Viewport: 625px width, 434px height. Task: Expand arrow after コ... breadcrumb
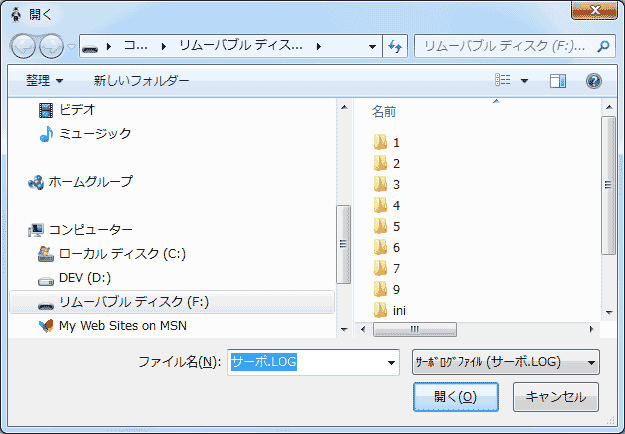pos(163,47)
